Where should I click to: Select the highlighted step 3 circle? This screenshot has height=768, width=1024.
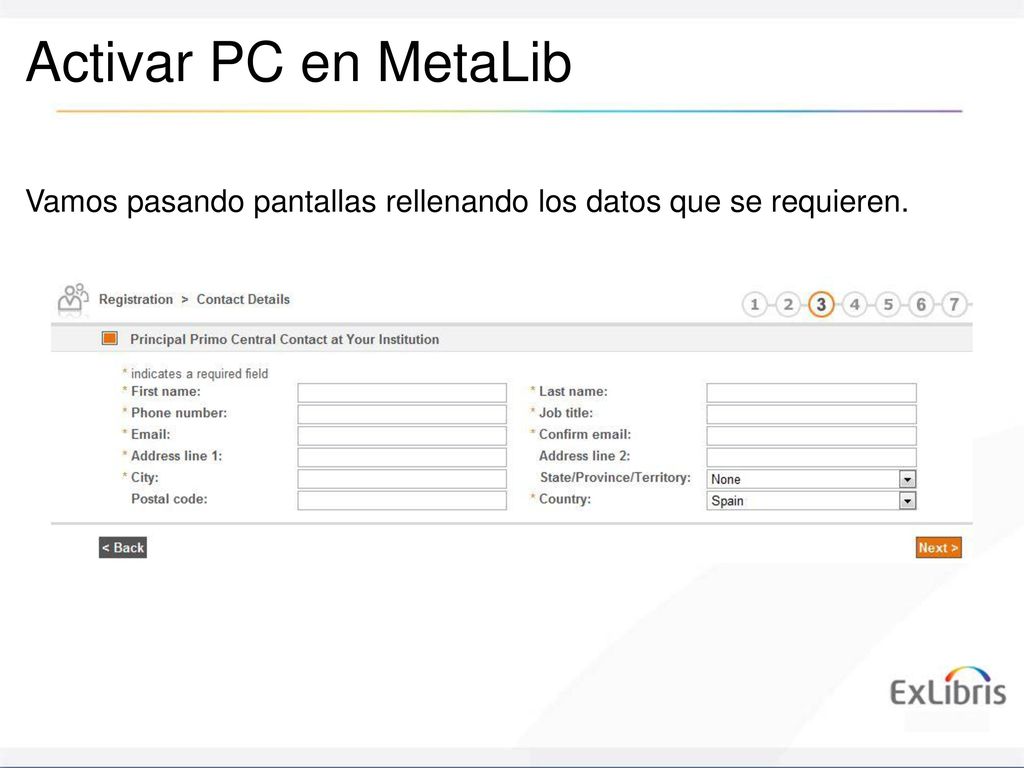click(x=821, y=304)
